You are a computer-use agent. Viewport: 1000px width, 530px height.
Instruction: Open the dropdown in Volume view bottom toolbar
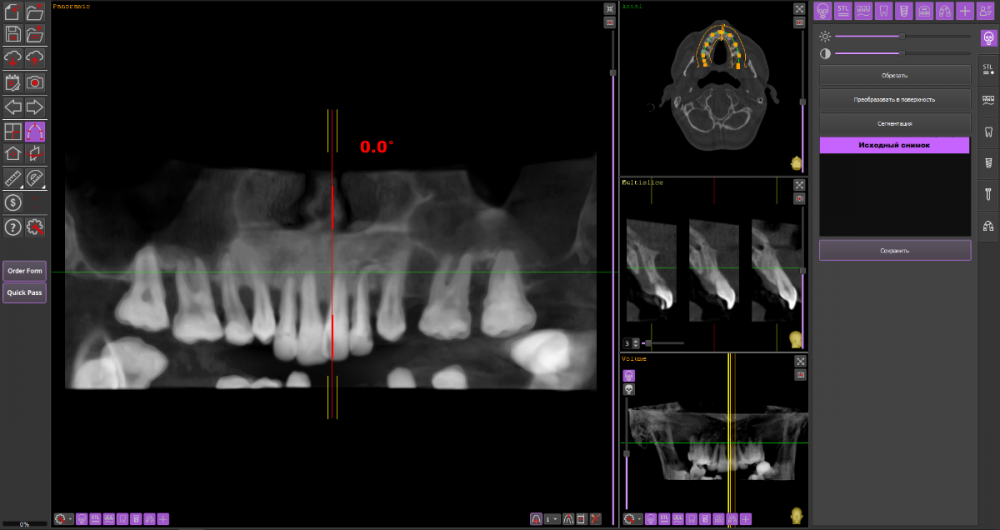coord(641,519)
